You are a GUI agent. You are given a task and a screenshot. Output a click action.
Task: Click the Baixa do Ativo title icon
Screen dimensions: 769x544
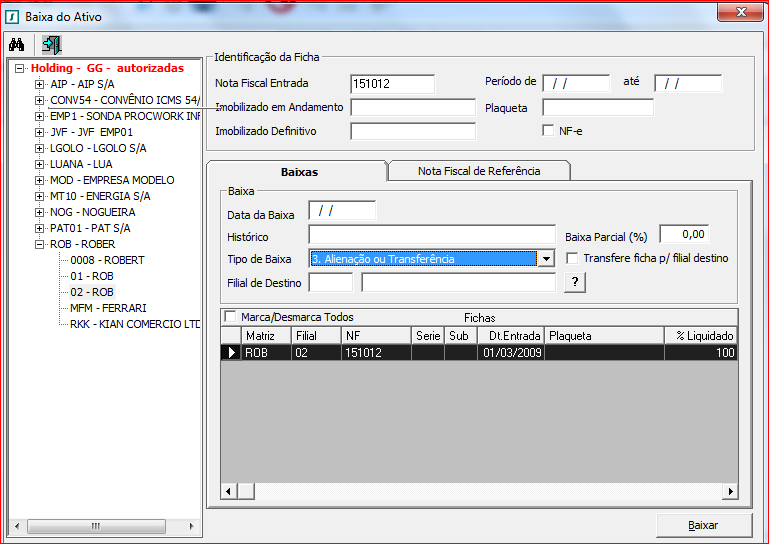coord(13,15)
